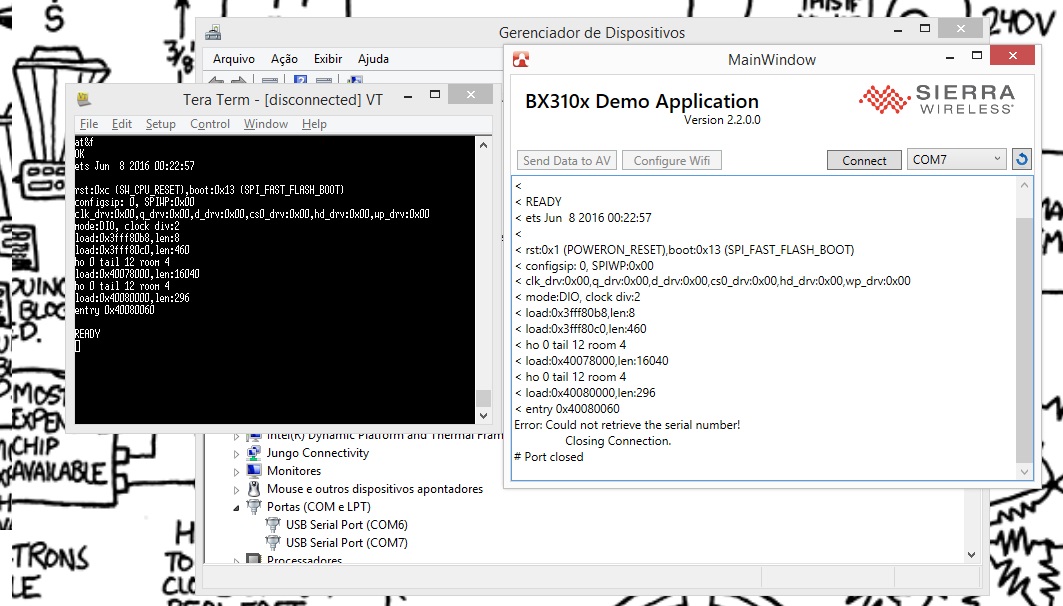Open Tera Term Help menu
1063x606 pixels.
(x=314, y=123)
